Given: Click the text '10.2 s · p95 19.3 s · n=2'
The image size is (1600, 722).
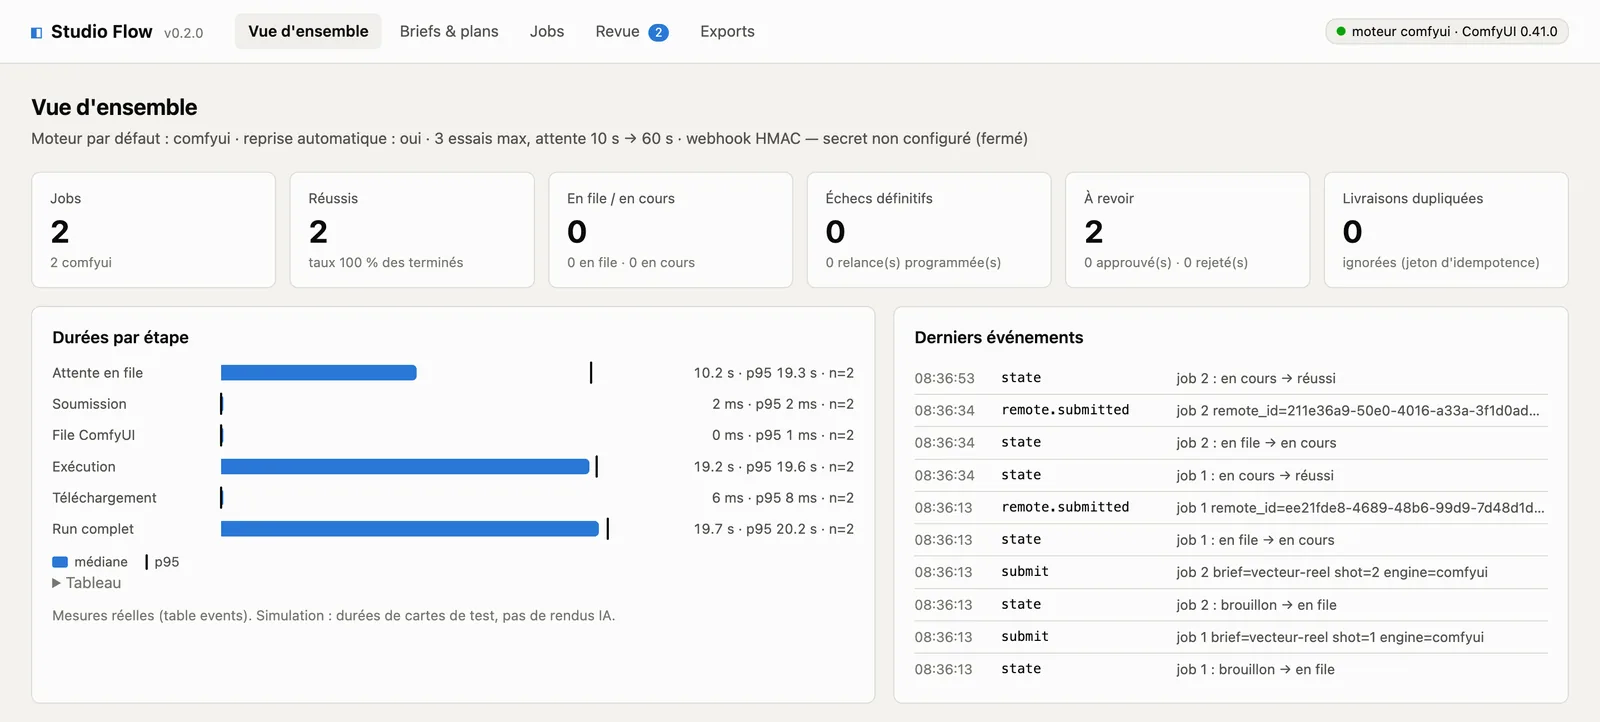Looking at the screenshot, I should [x=774, y=373].
